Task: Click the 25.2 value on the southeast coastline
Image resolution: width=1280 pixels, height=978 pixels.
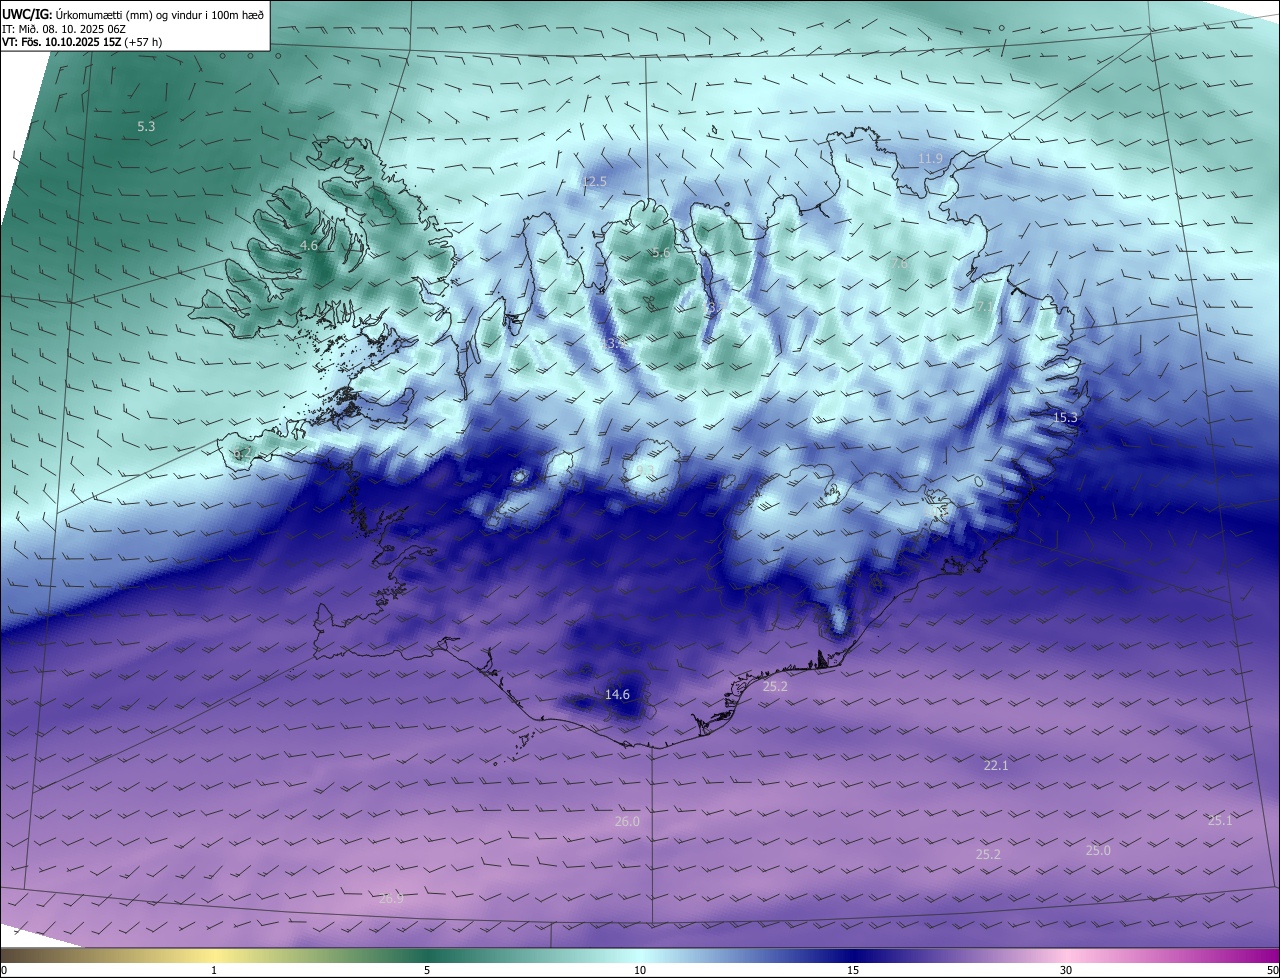Action: [x=775, y=686]
